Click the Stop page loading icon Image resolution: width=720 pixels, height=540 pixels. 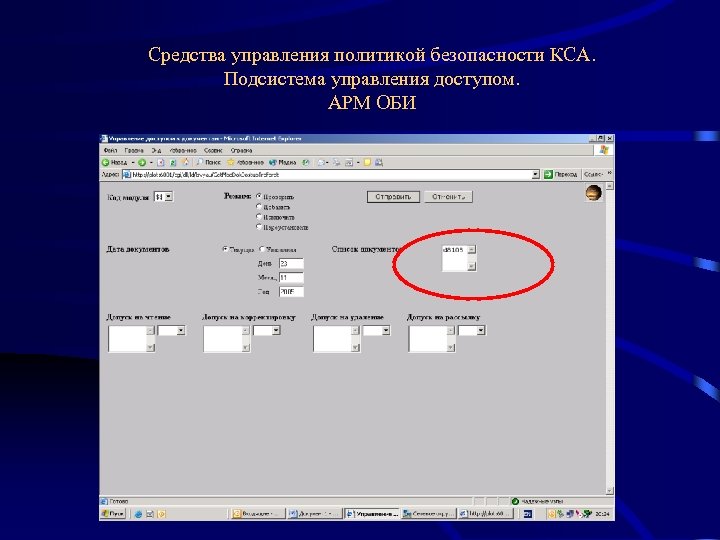(x=161, y=162)
